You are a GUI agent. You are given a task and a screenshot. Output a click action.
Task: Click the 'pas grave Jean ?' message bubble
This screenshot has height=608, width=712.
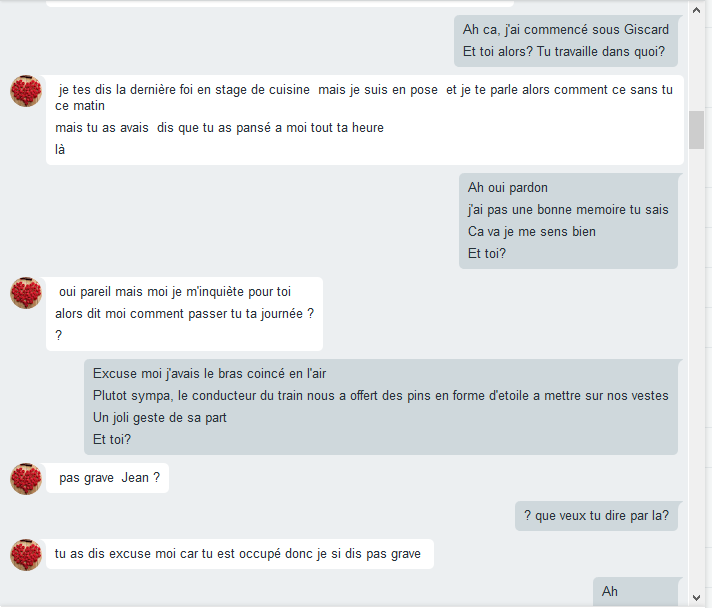pyautogui.click(x=107, y=478)
